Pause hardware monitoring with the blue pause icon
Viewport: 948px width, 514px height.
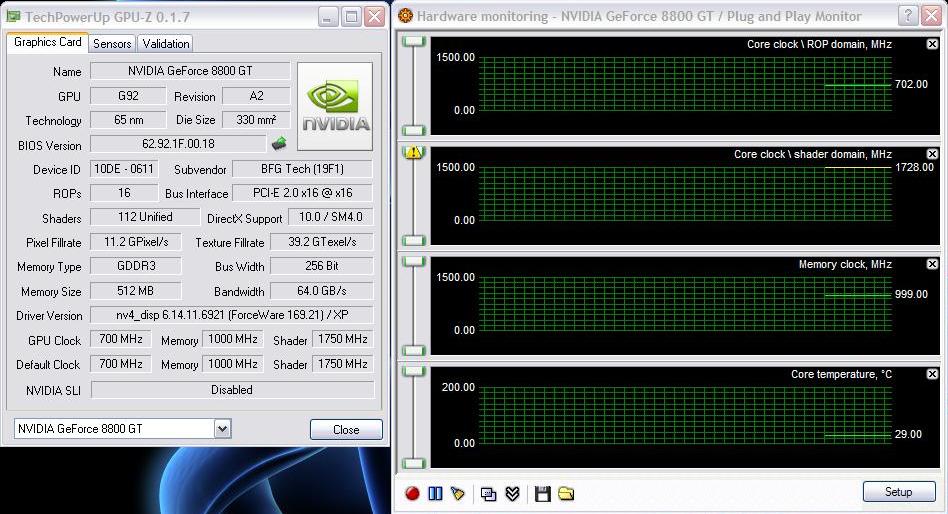pos(435,493)
